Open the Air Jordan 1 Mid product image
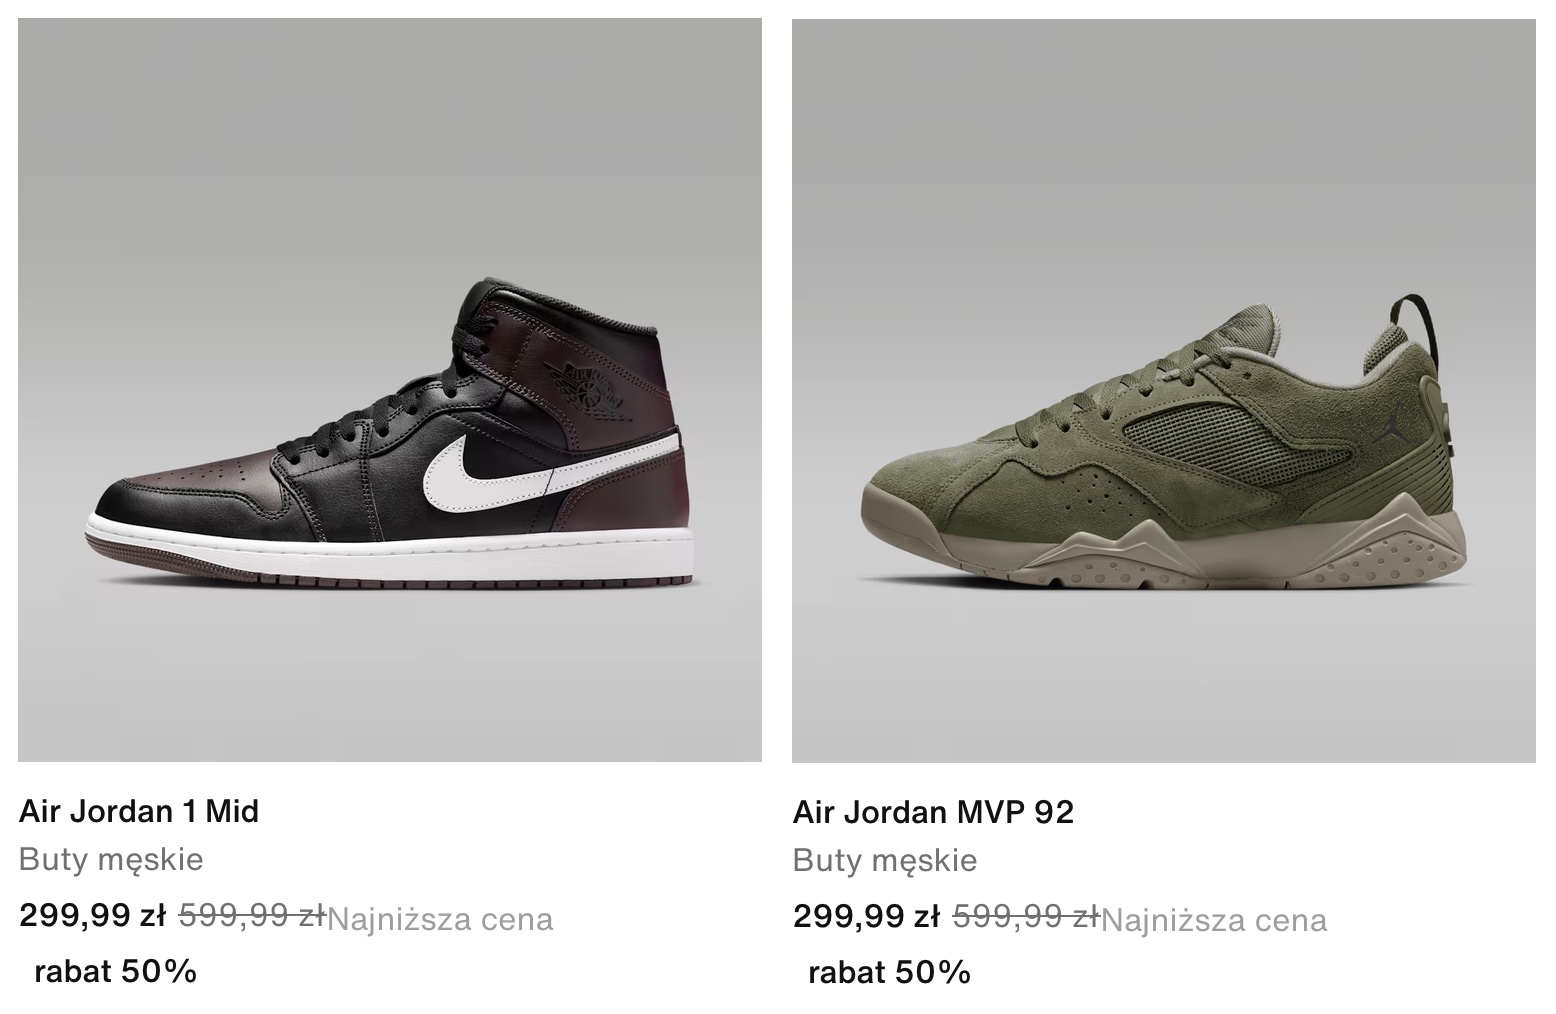This screenshot has height=1014, width=1556. pos(390,390)
